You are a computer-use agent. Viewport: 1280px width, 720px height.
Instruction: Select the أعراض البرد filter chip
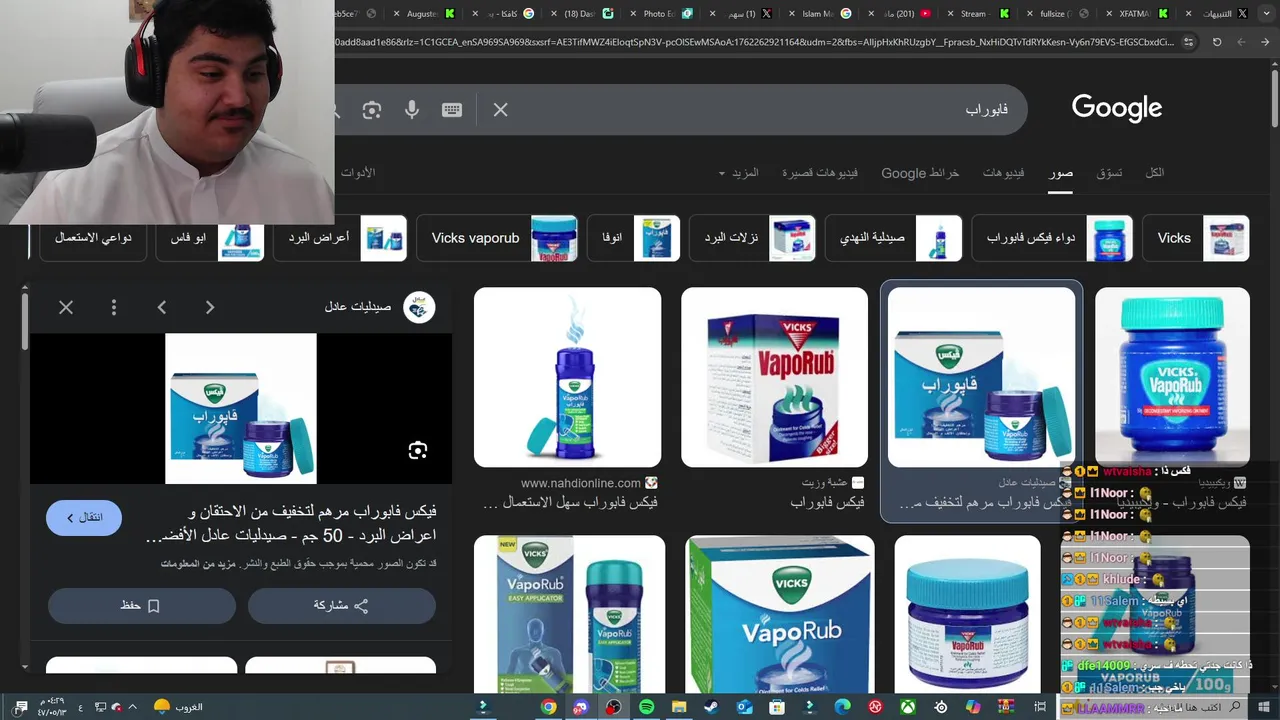340,238
